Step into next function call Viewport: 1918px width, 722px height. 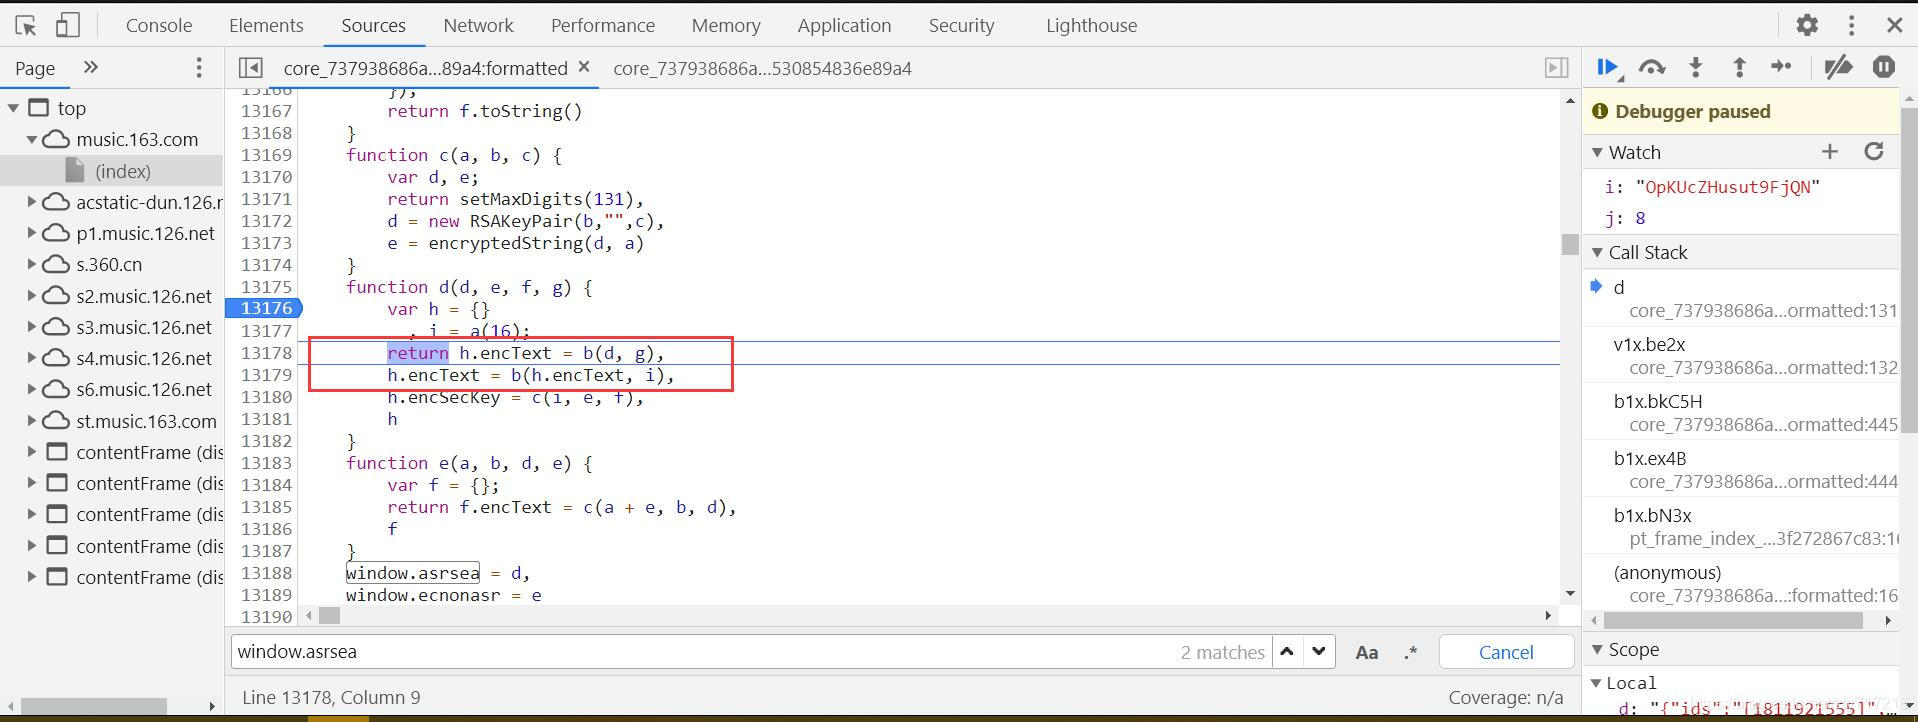click(1696, 67)
